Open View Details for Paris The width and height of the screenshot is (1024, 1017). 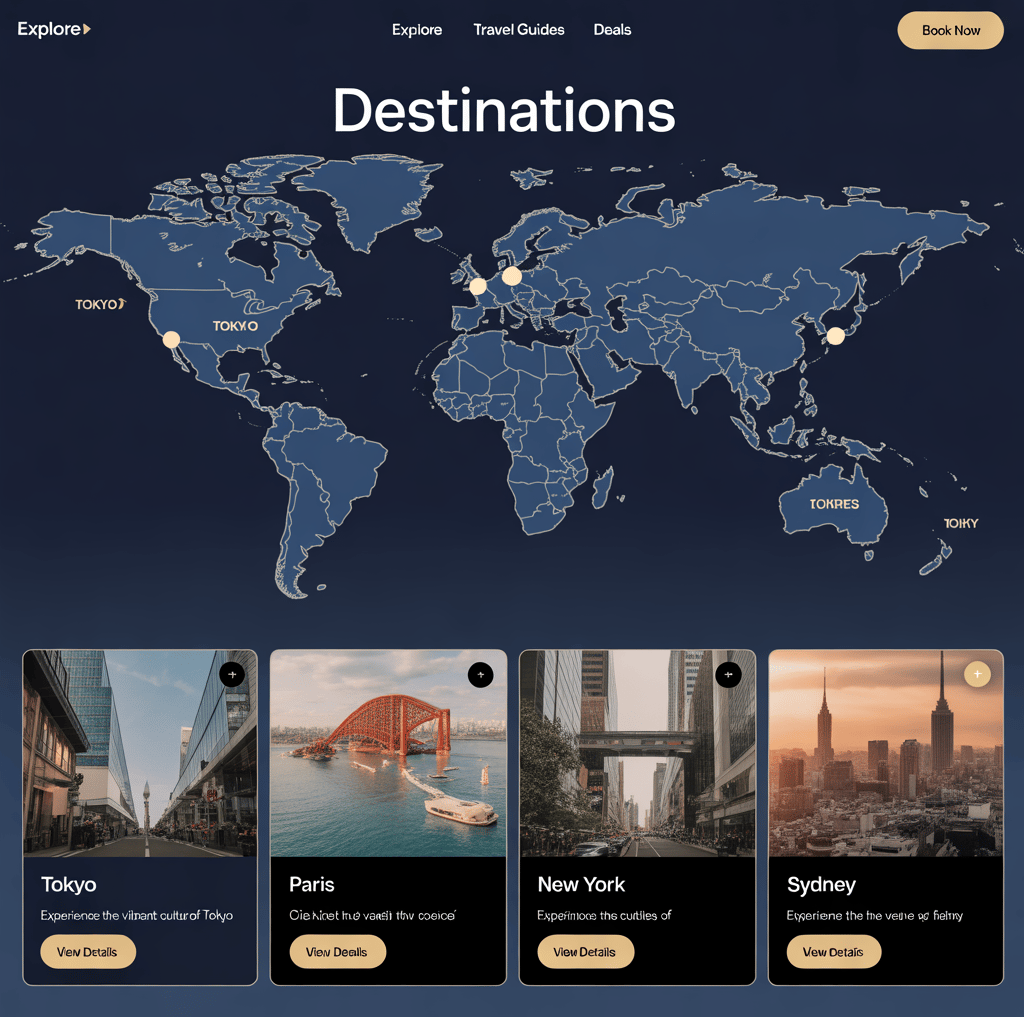click(x=337, y=952)
